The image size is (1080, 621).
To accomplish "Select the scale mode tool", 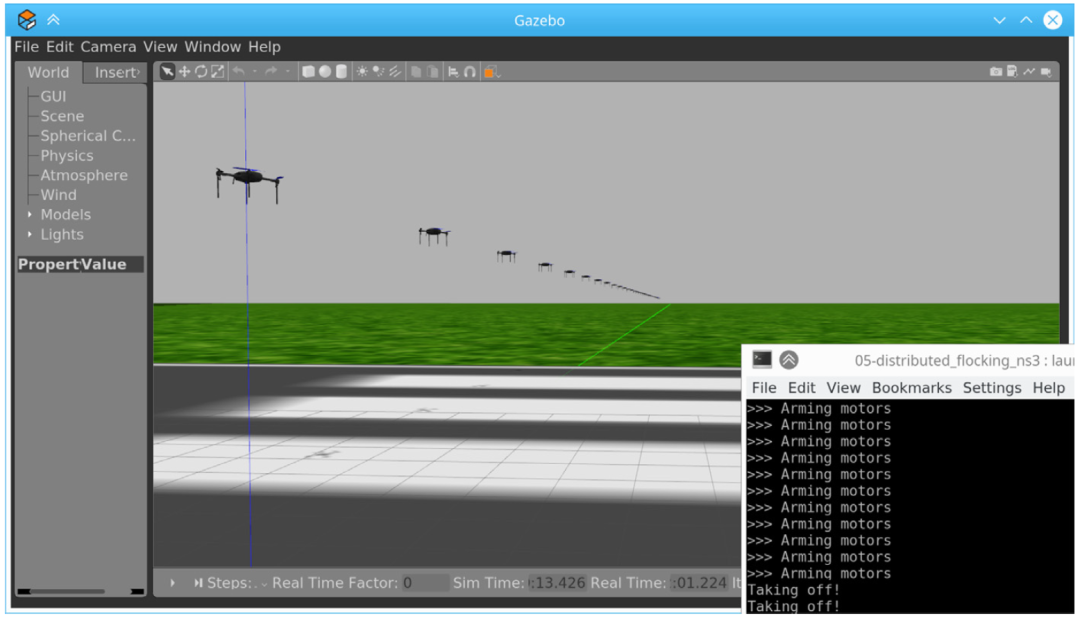I will [217, 72].
